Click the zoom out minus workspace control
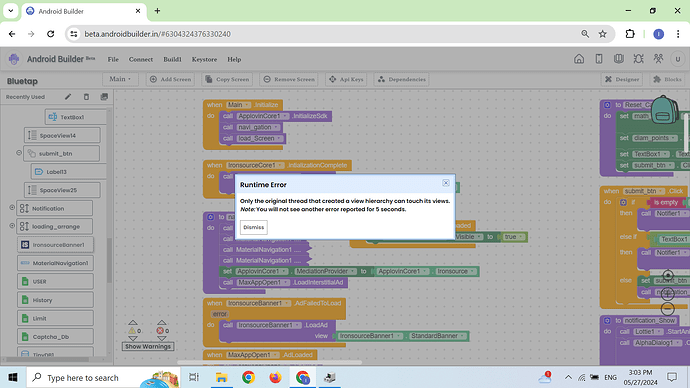This screenshot has height=388, width=690. point(668,309)
